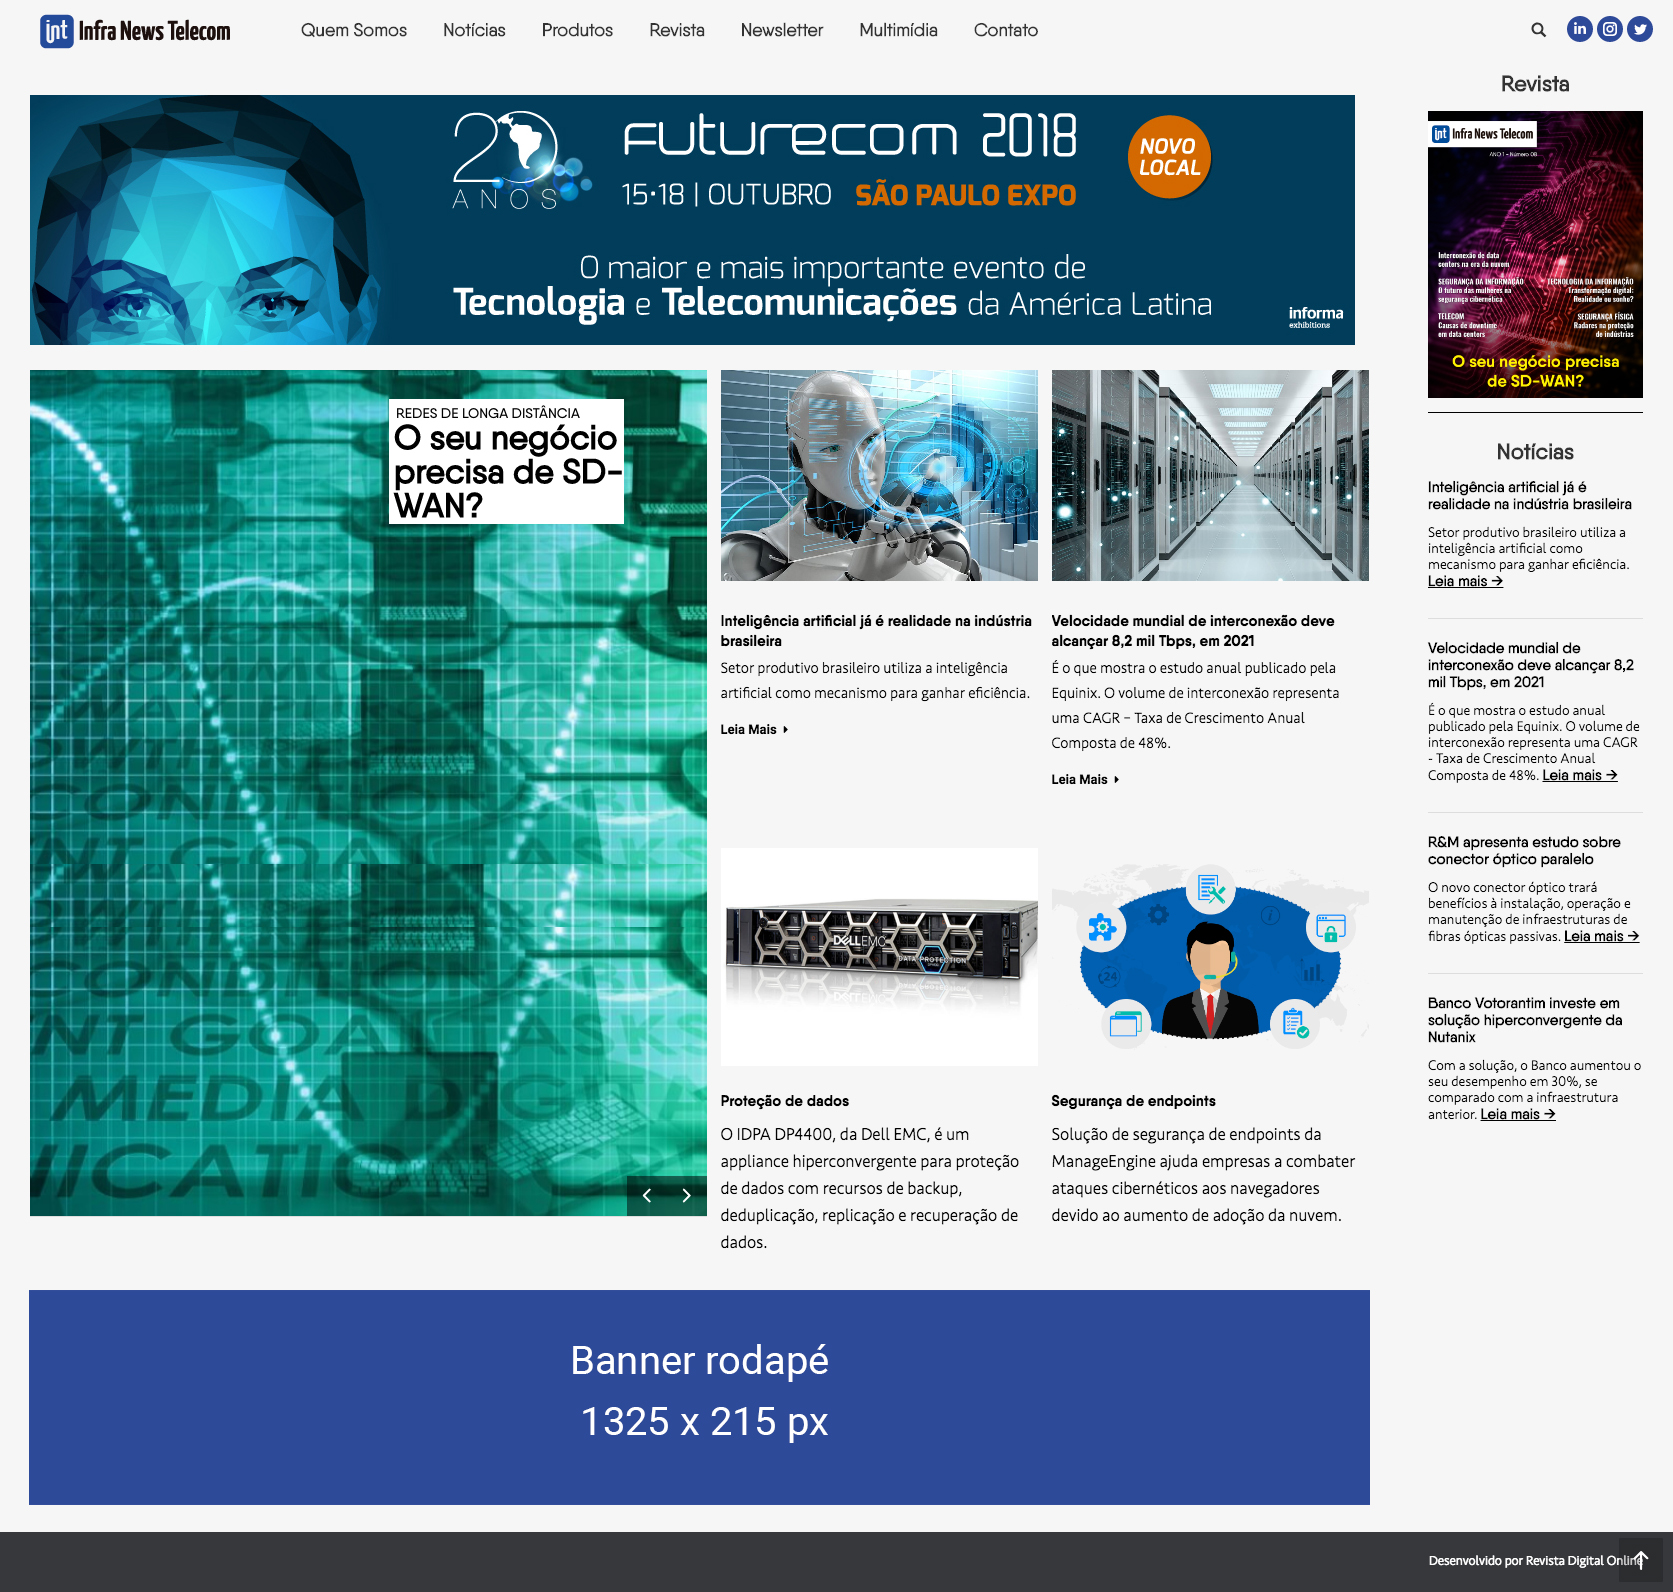The height and width of the screenshot is (1592, 1673).
Task: Click sidebar 'Leia mais' for R&M conector óptico
Action: point(1602,936)
